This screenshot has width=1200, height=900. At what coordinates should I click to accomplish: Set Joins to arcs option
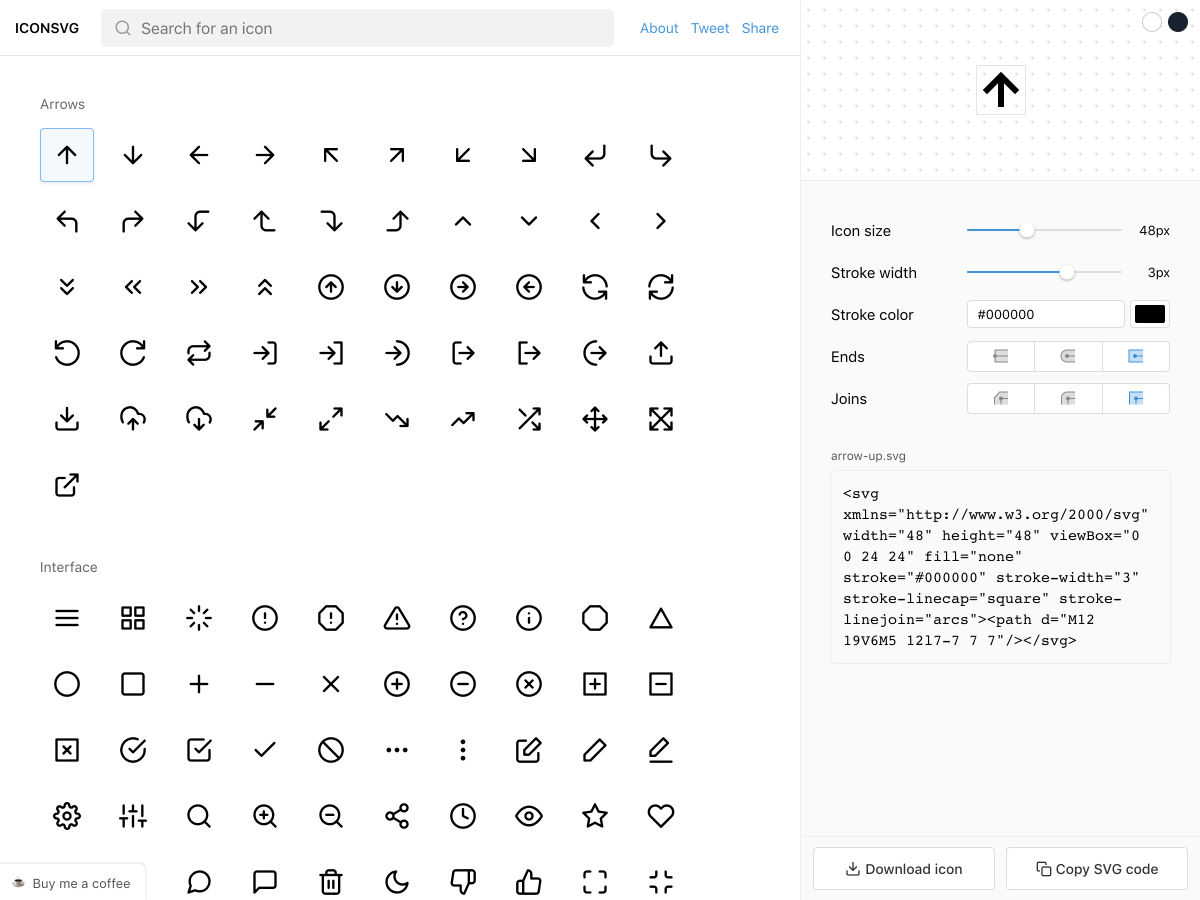coord(1135,398)
